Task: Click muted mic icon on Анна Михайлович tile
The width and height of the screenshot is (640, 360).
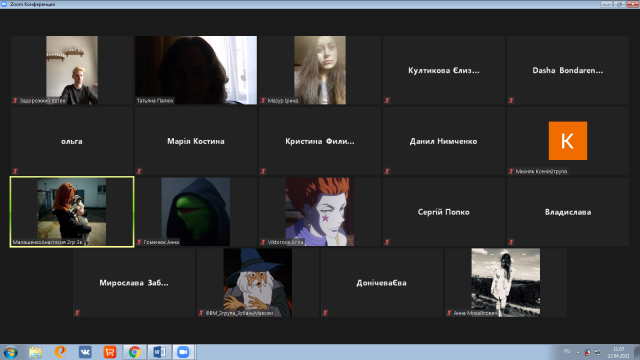Action: coord(449,313)
